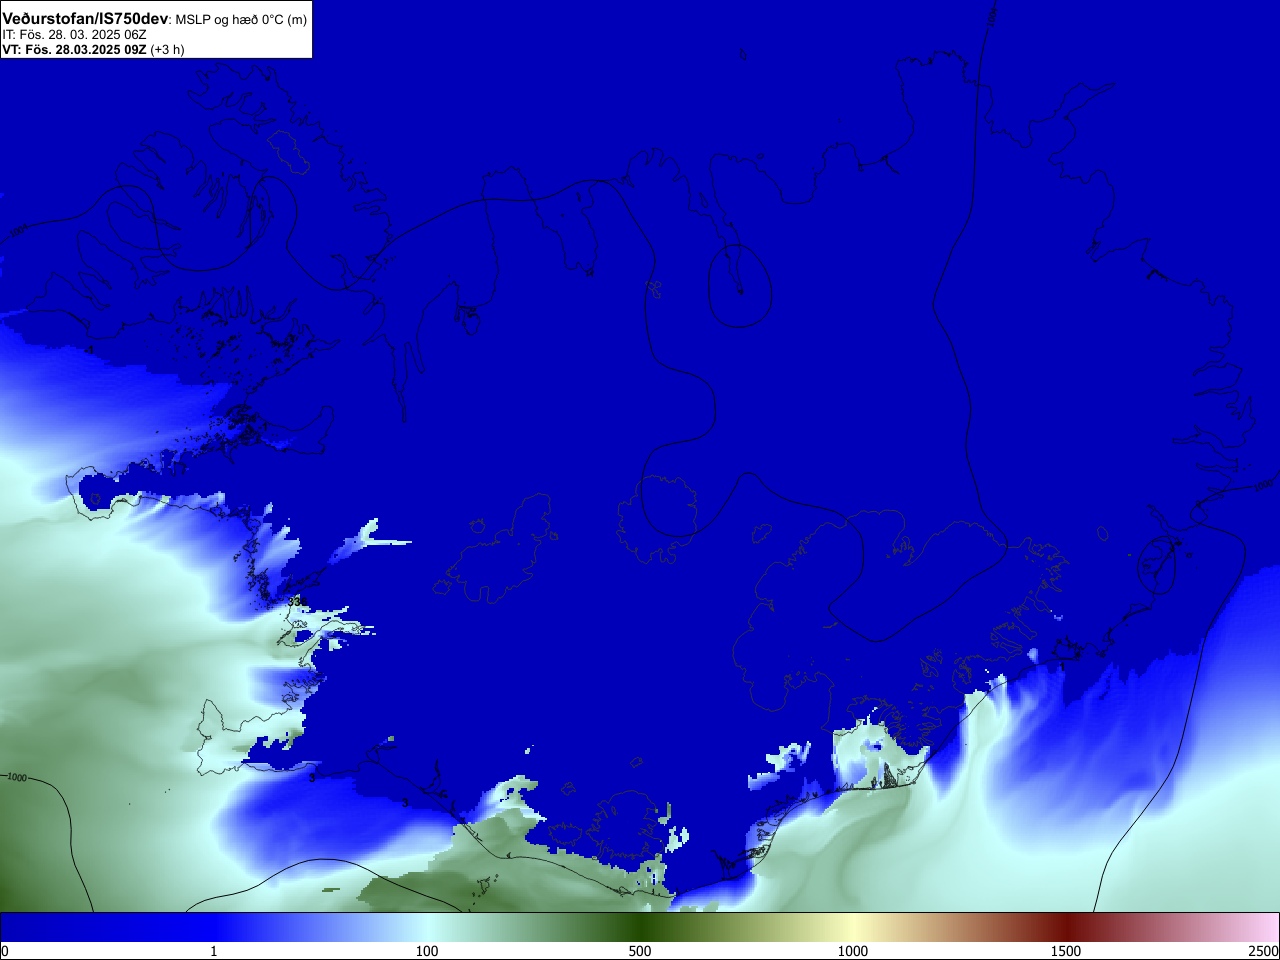Click the MSLP og hæð 0°C (m) label
The width and height of the screenshot is (1280, 960).
coord(241,19)
